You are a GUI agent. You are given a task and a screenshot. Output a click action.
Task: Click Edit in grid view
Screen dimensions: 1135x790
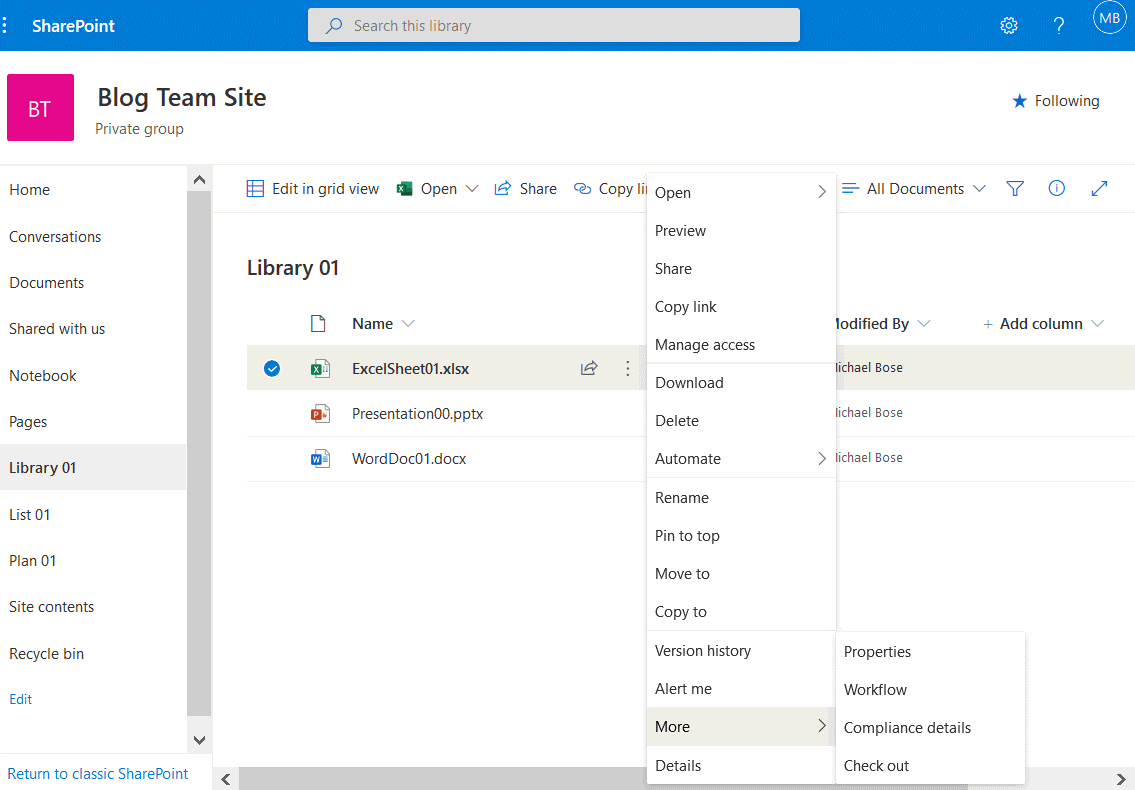point(313,188)
